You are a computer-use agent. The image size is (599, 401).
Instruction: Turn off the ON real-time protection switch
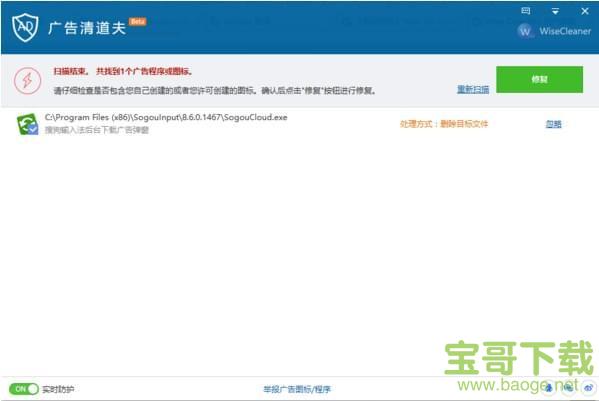pos(24,389)
